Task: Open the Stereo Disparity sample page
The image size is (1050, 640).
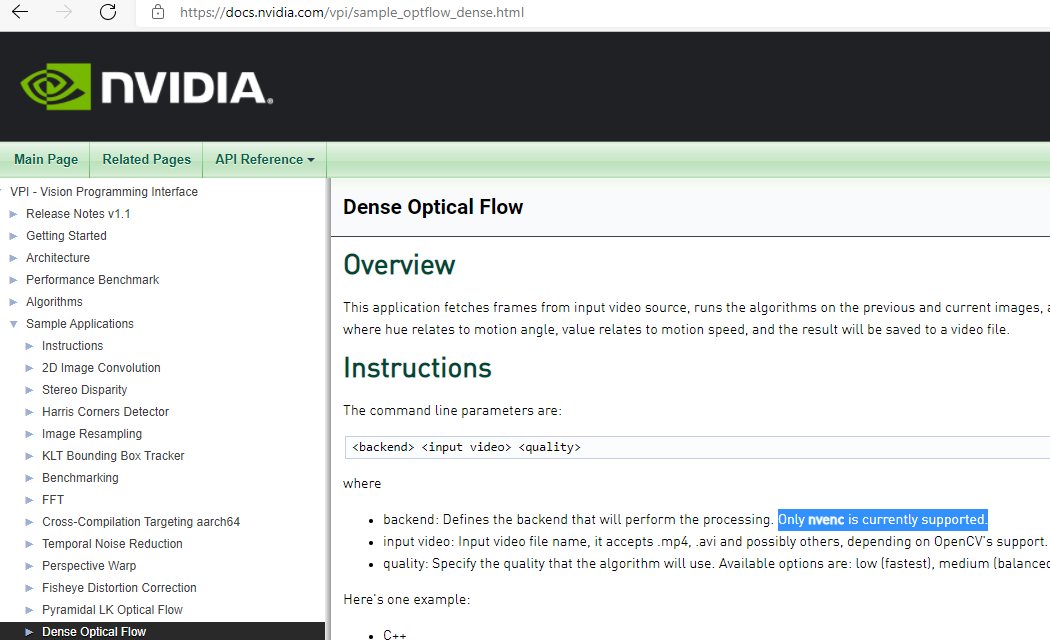Action: [84, 390]
